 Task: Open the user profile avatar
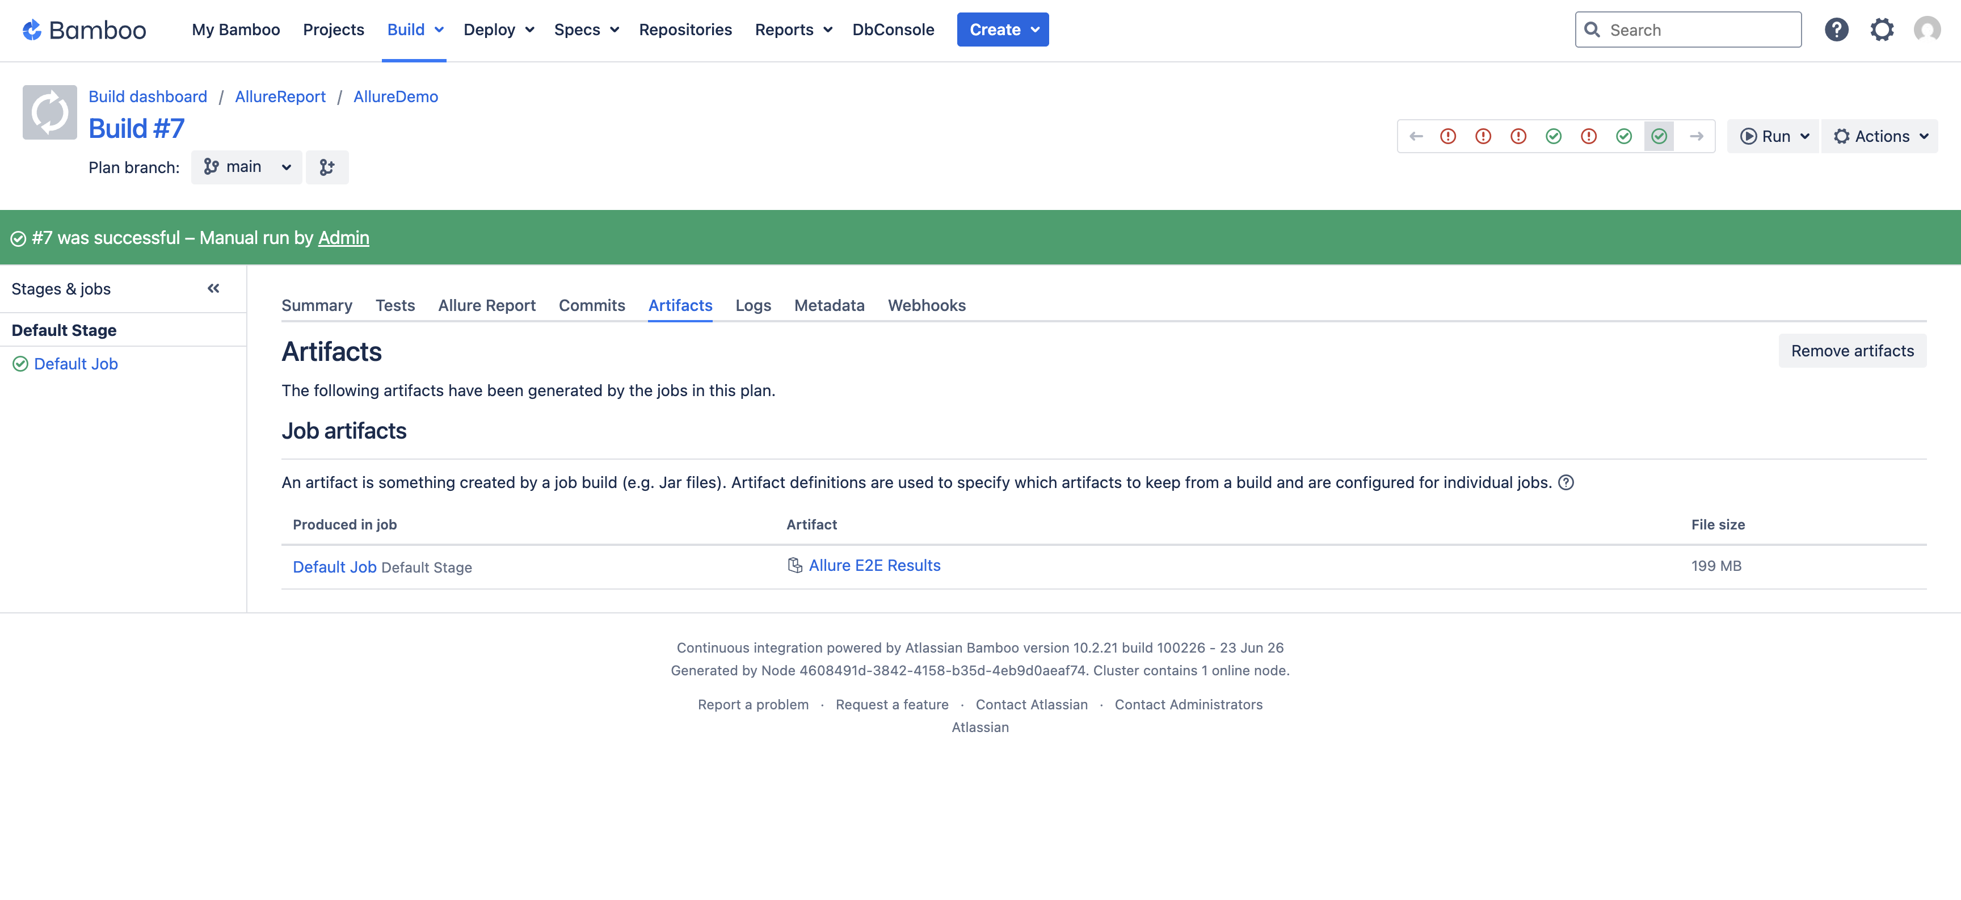point(1927,30)
